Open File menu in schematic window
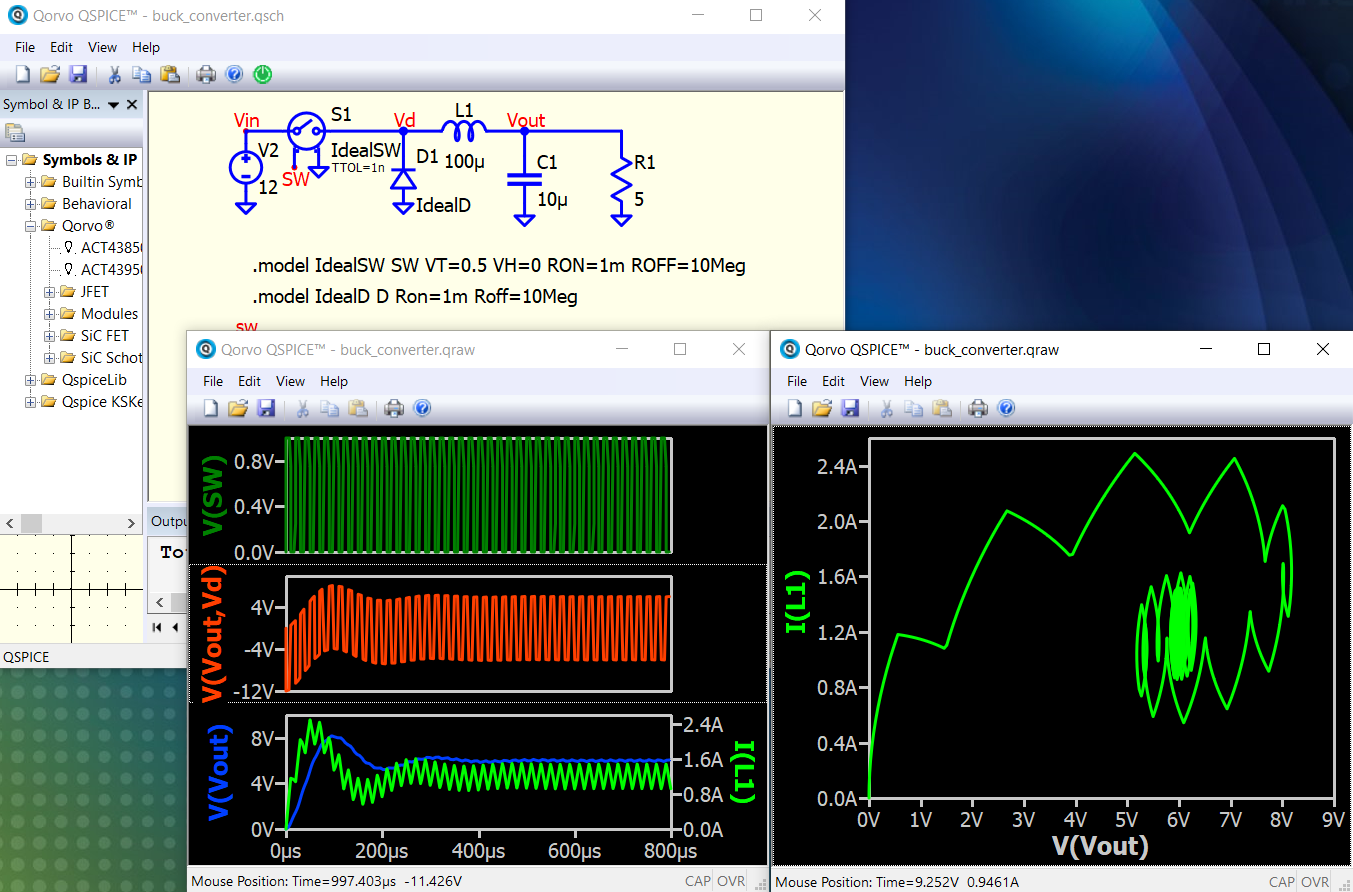Viewport: 1353px width, 892px height. point(25,47)
